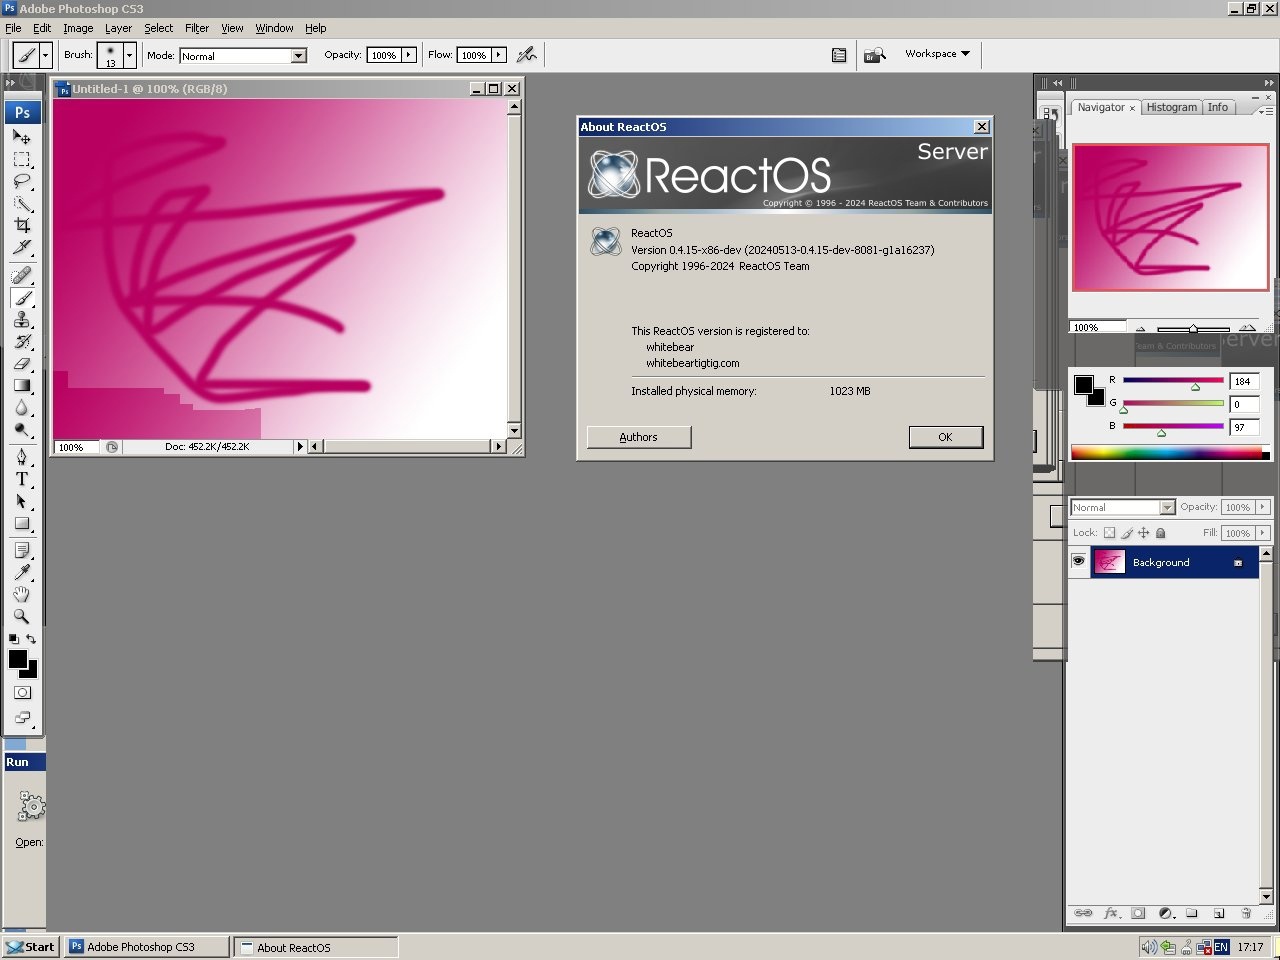Activate the Crop tool
This screenshot has height=960, width=1280.
[22, 224]
